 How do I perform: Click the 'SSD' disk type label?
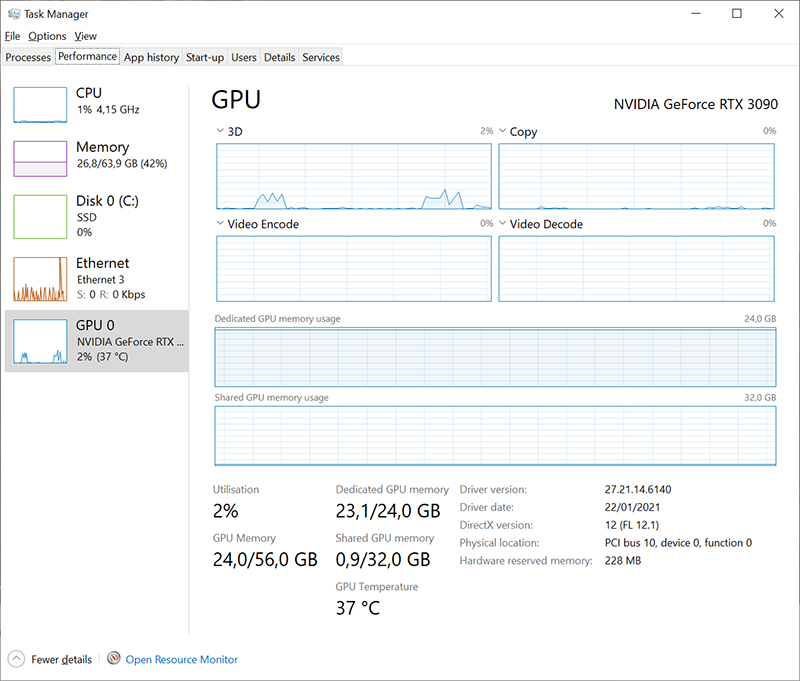pos(87,217)
